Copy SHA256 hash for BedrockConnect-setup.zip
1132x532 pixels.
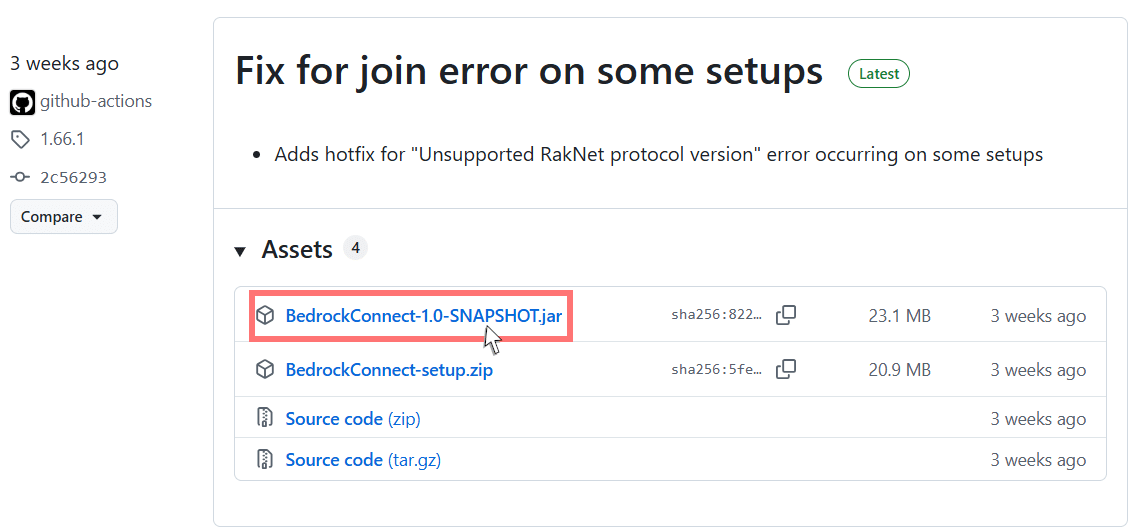coord(786,369)
